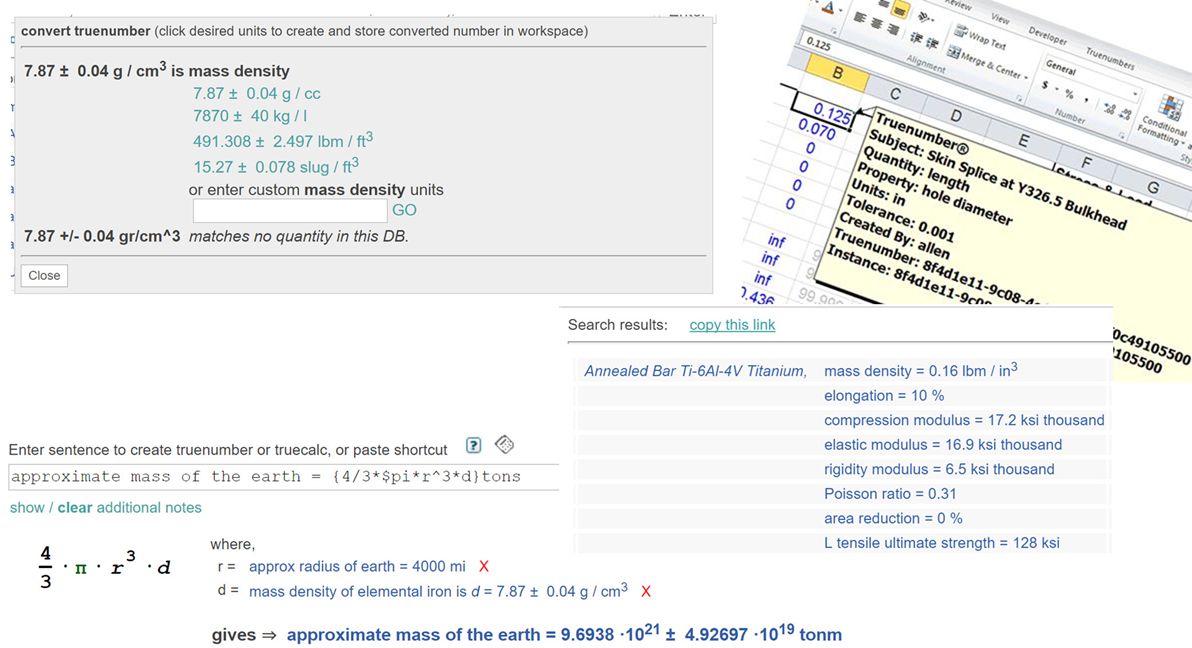Select 'mass density = 0.16 lbm / in3' result
1192x648 pixels.
[x=921, y=370]
